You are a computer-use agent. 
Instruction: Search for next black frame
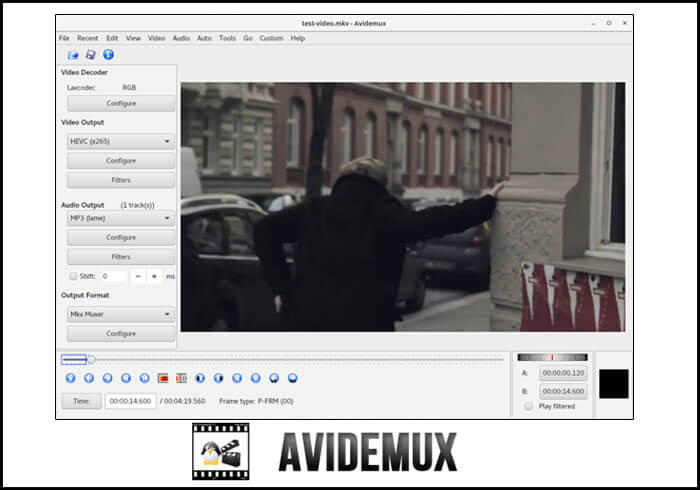[218, 378]
